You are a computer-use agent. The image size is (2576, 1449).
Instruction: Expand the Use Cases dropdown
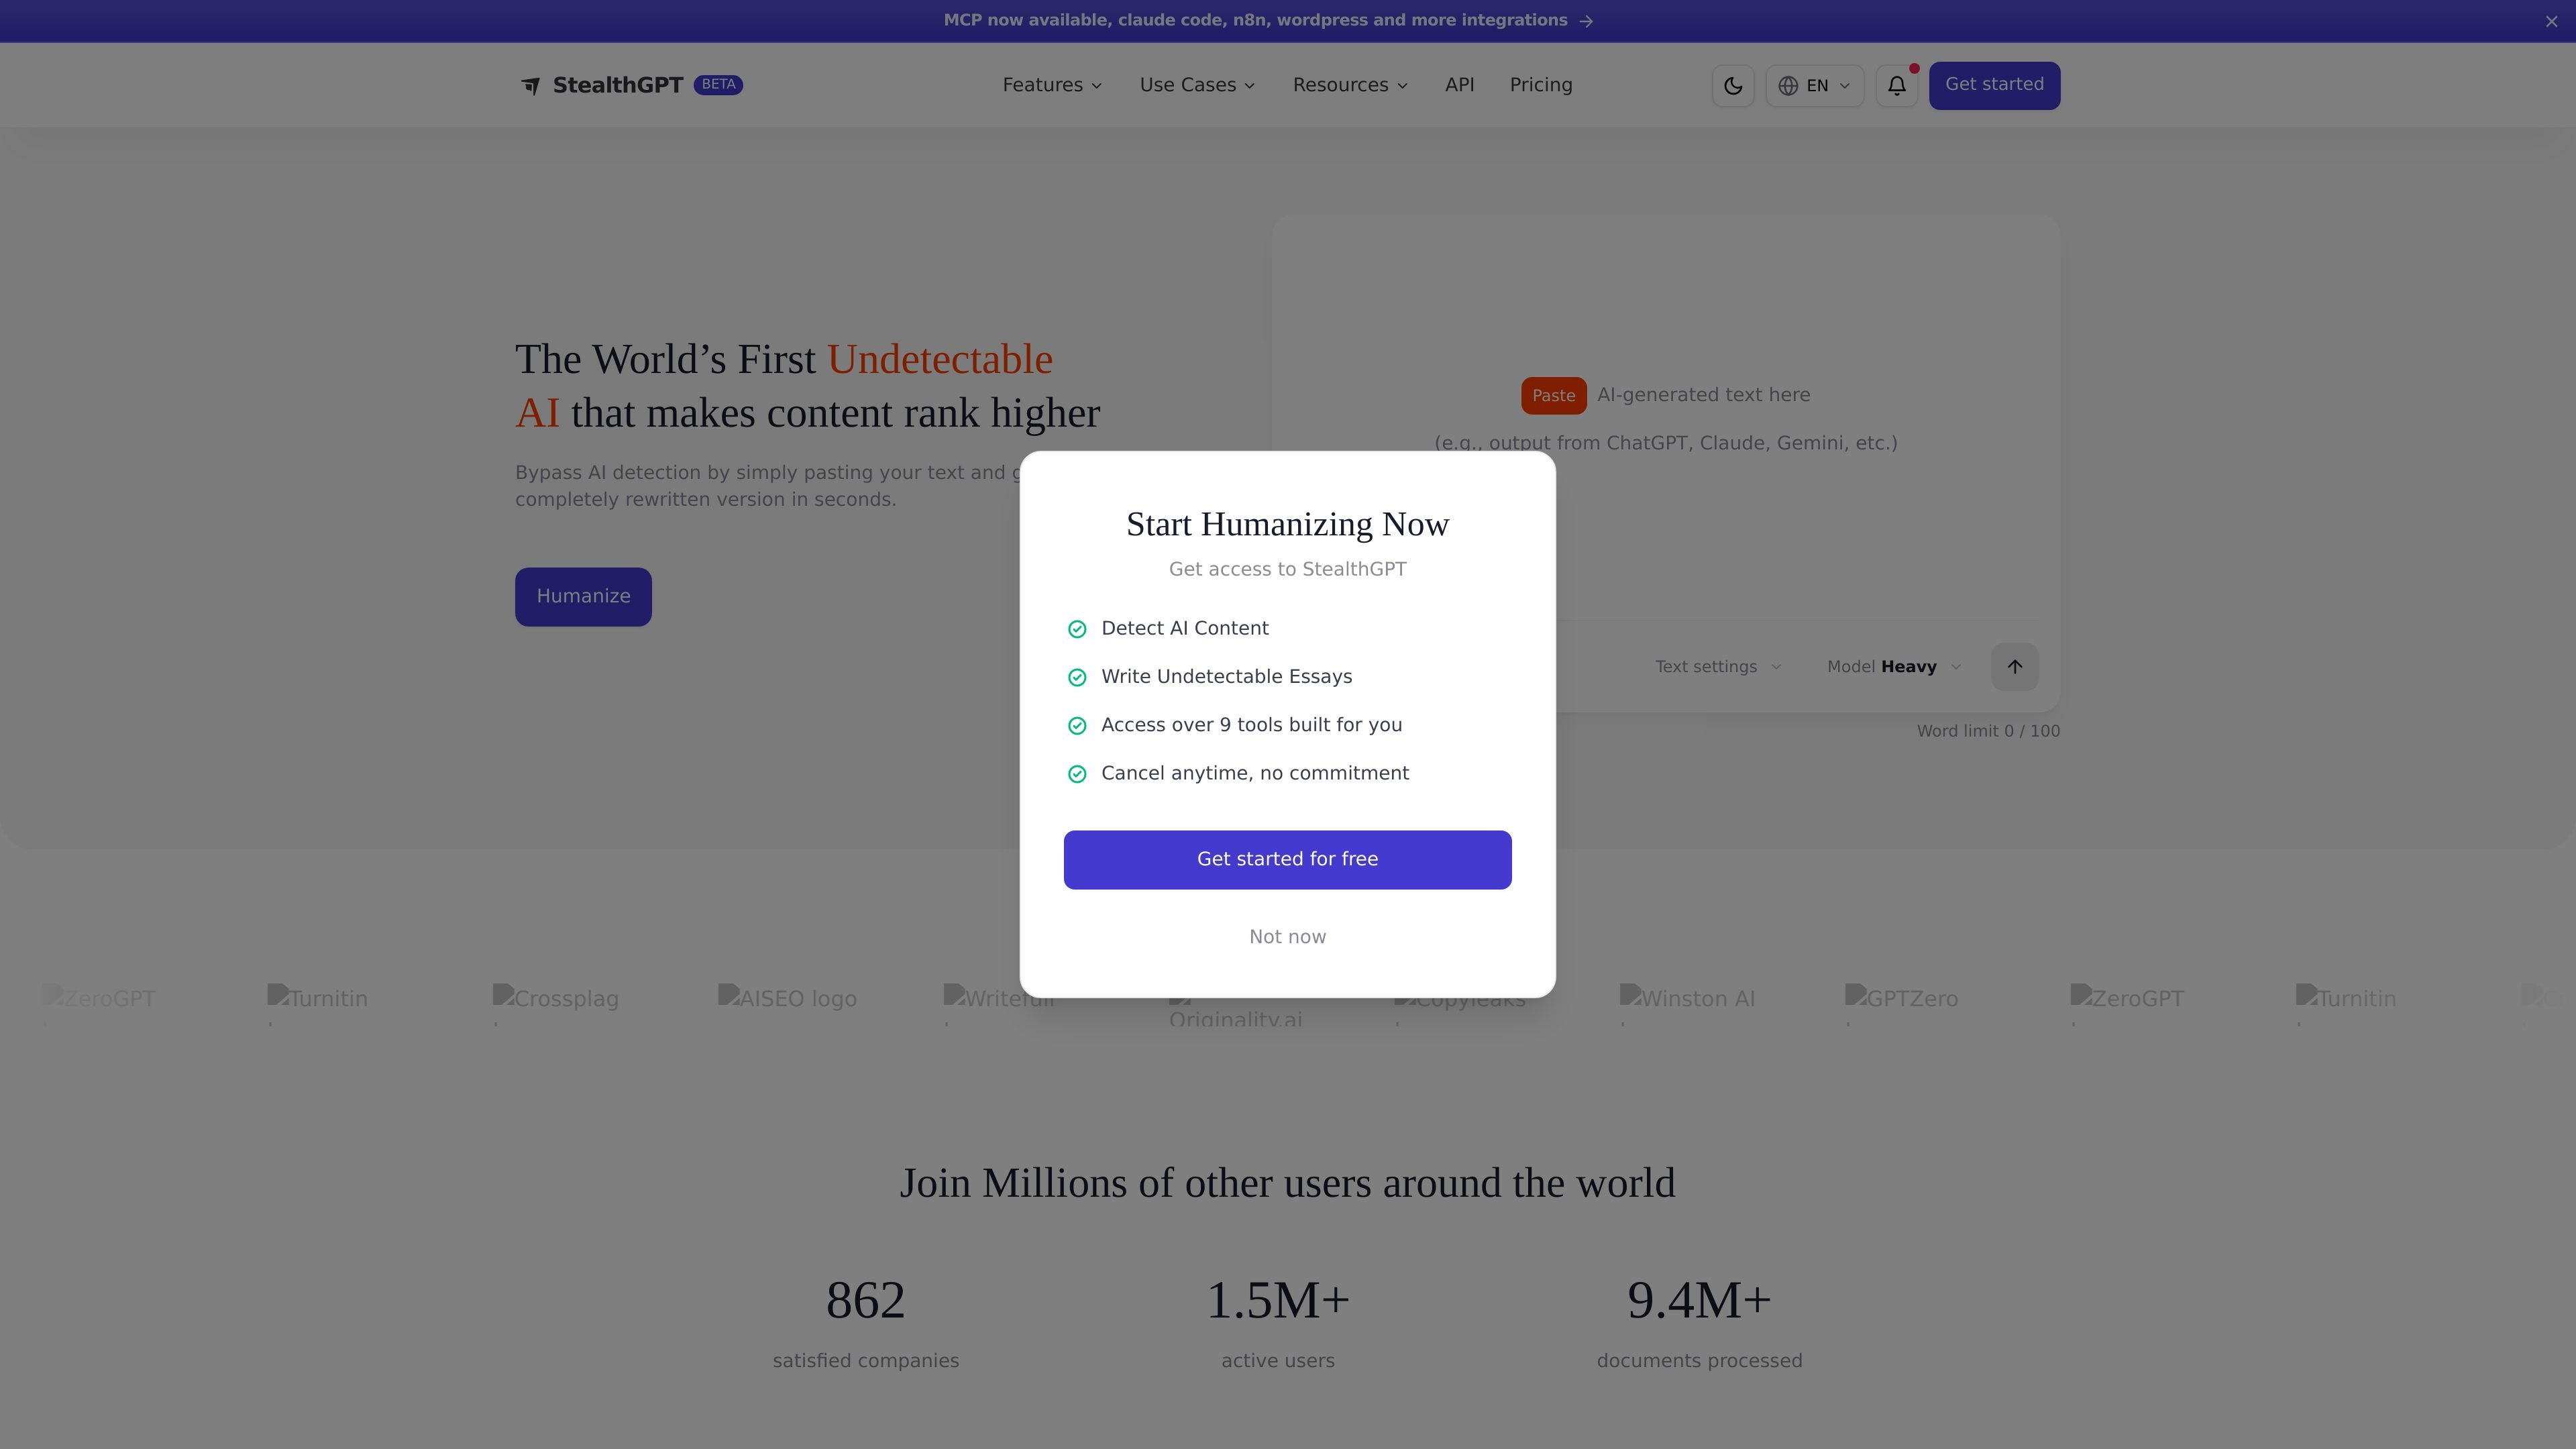coord(1197,85)
